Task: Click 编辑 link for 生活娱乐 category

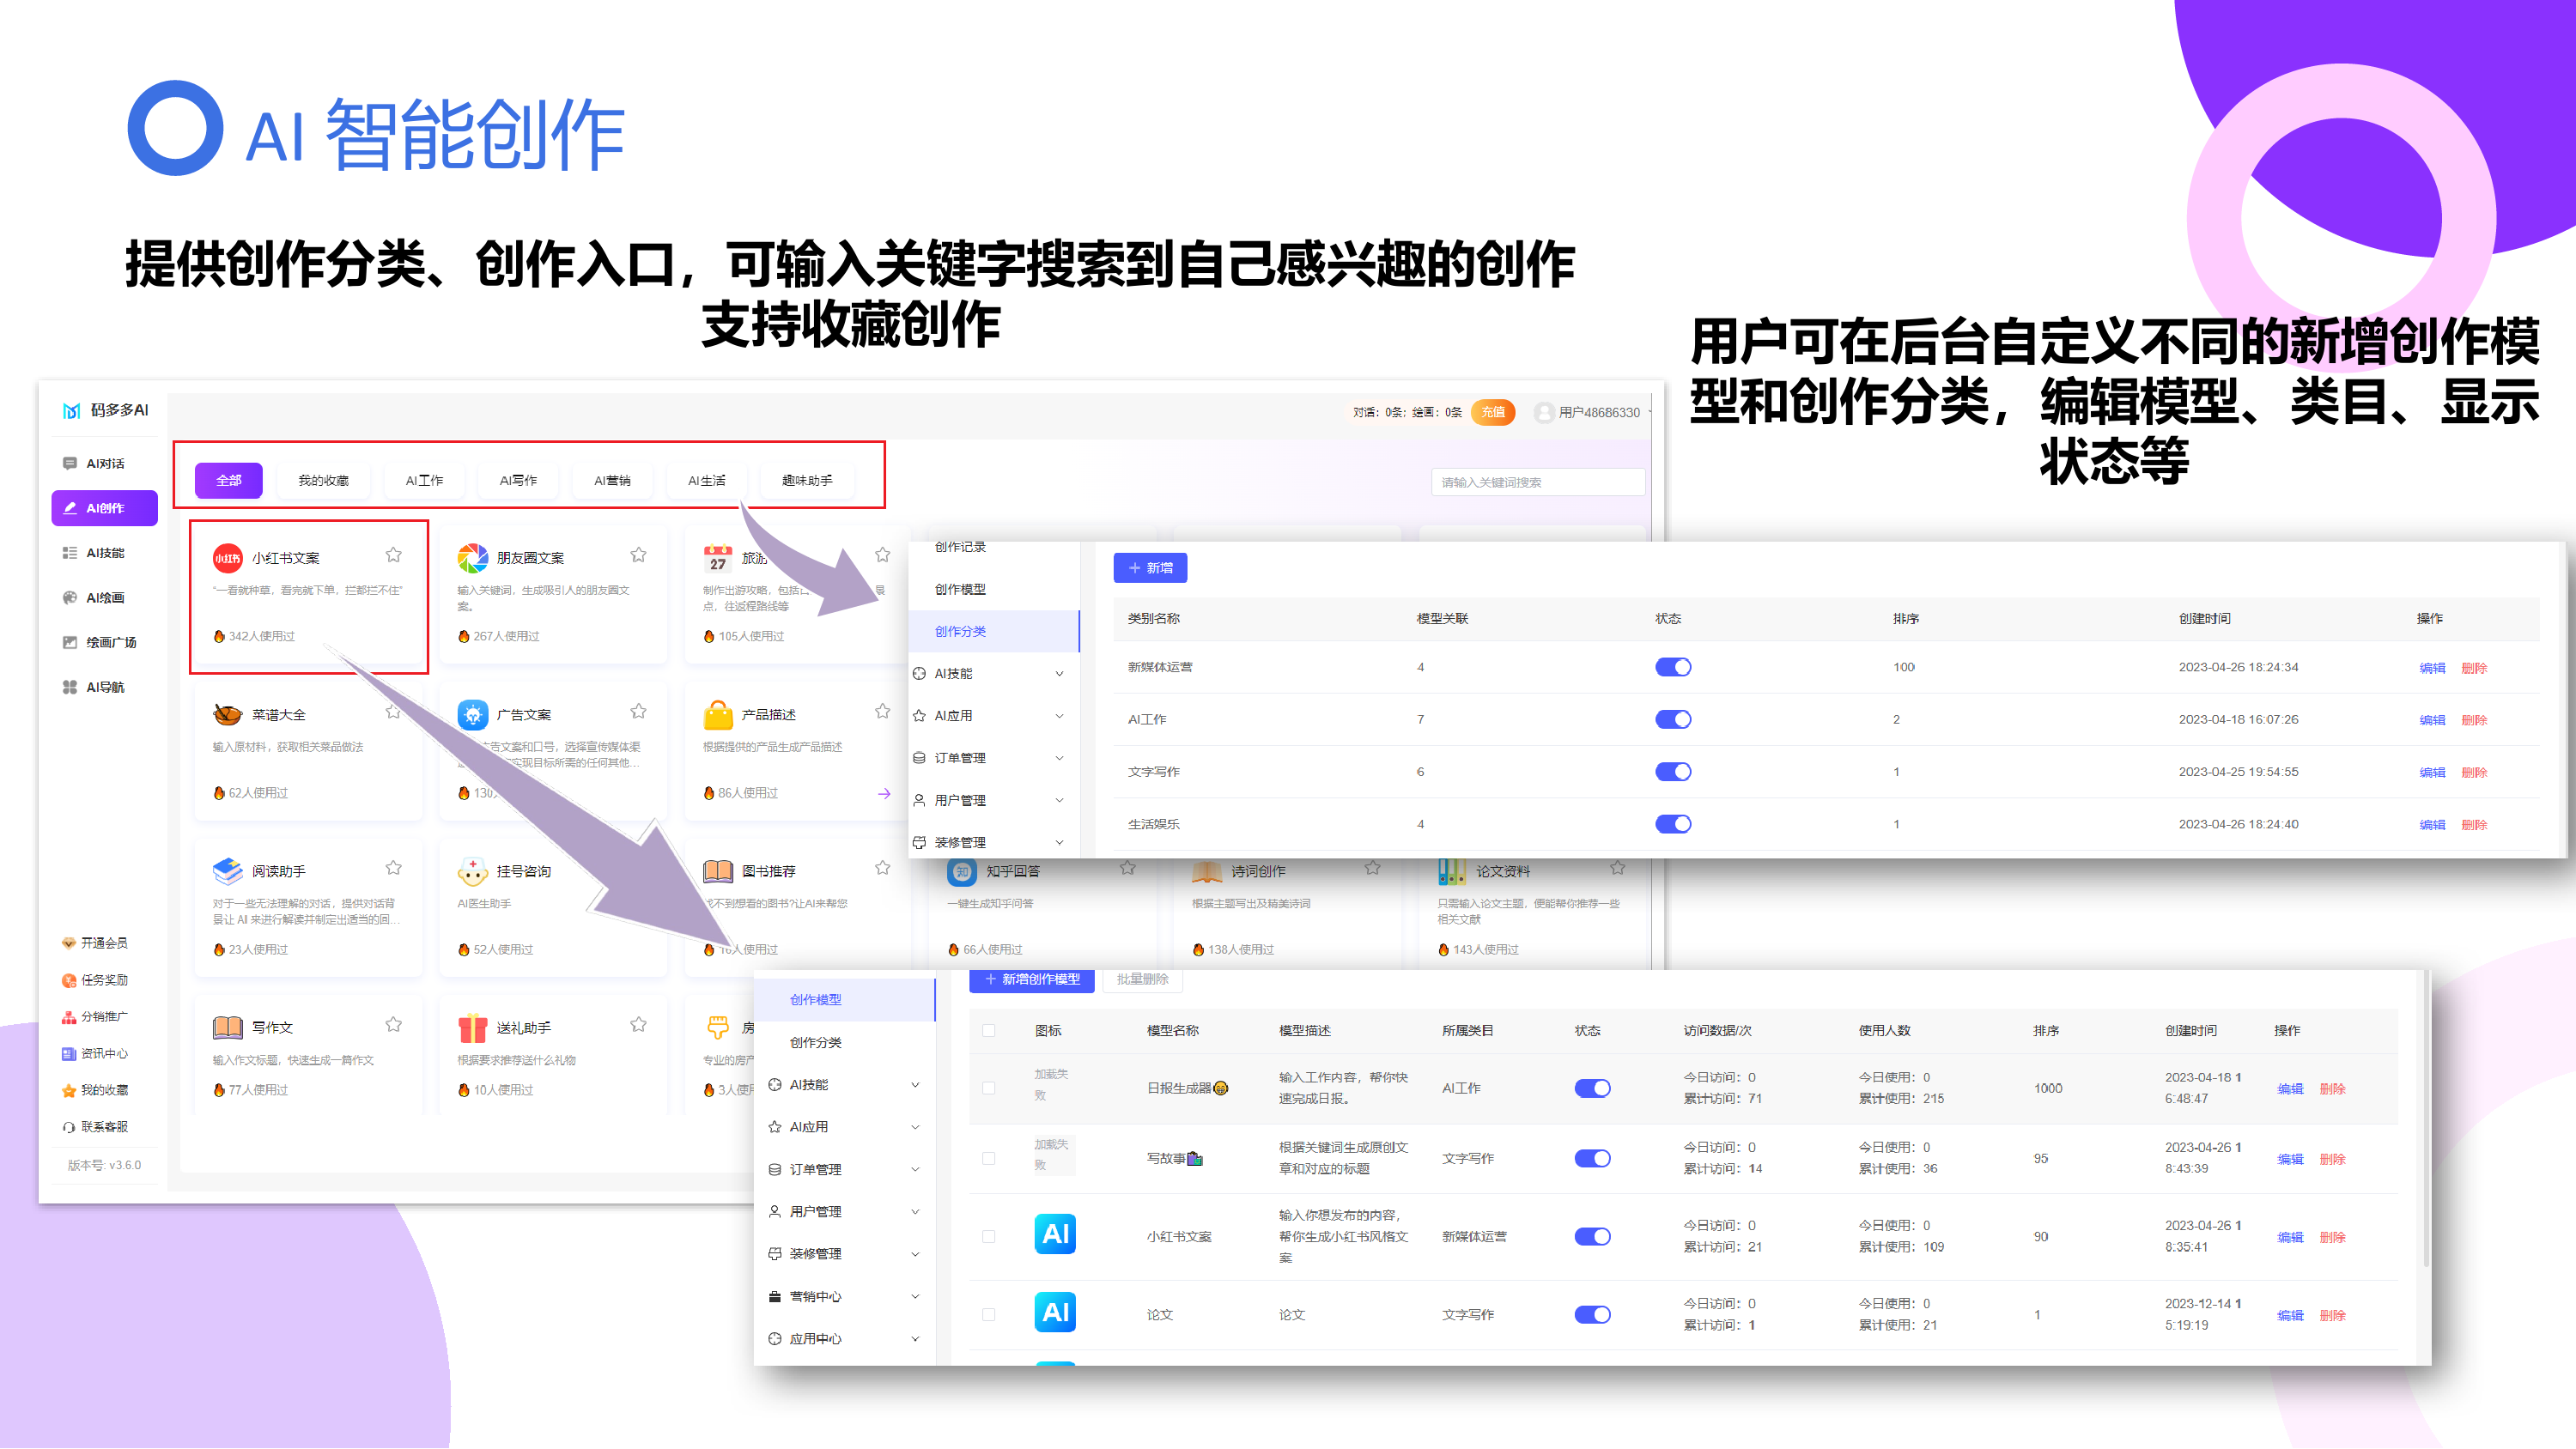Action: click(x=2431, y=825)
